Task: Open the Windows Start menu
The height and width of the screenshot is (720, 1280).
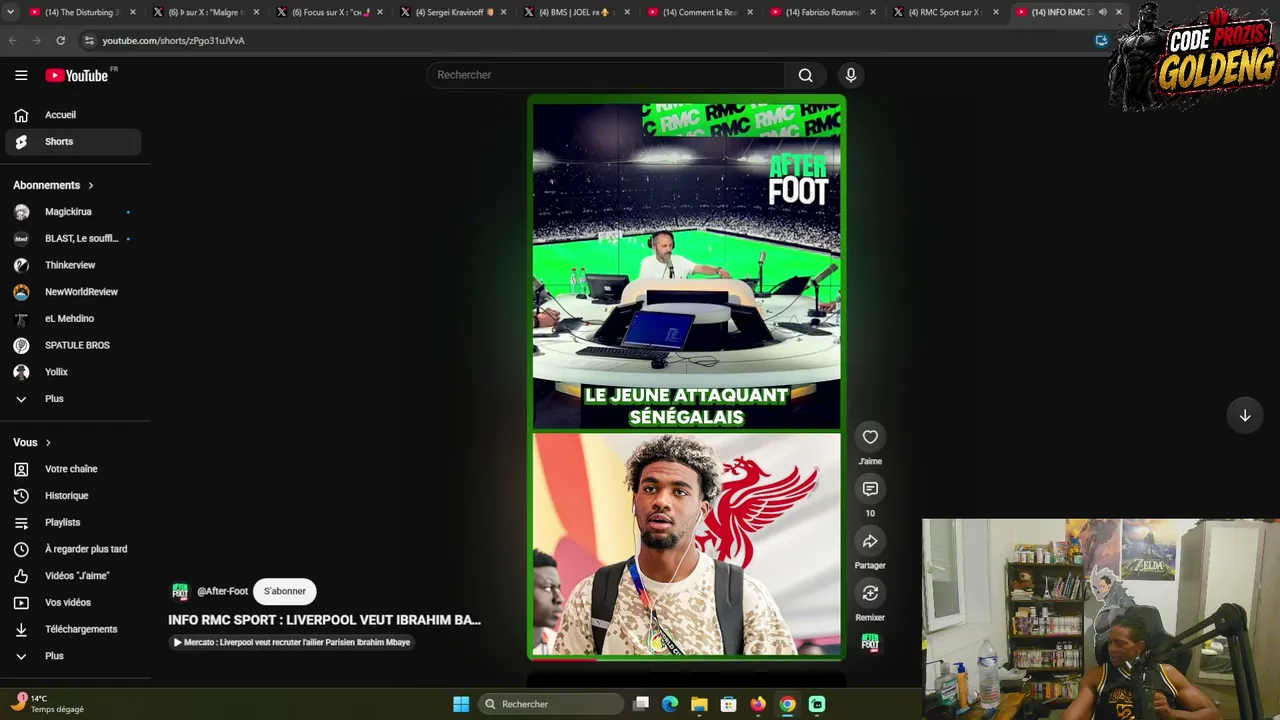Action: point(461,704)
